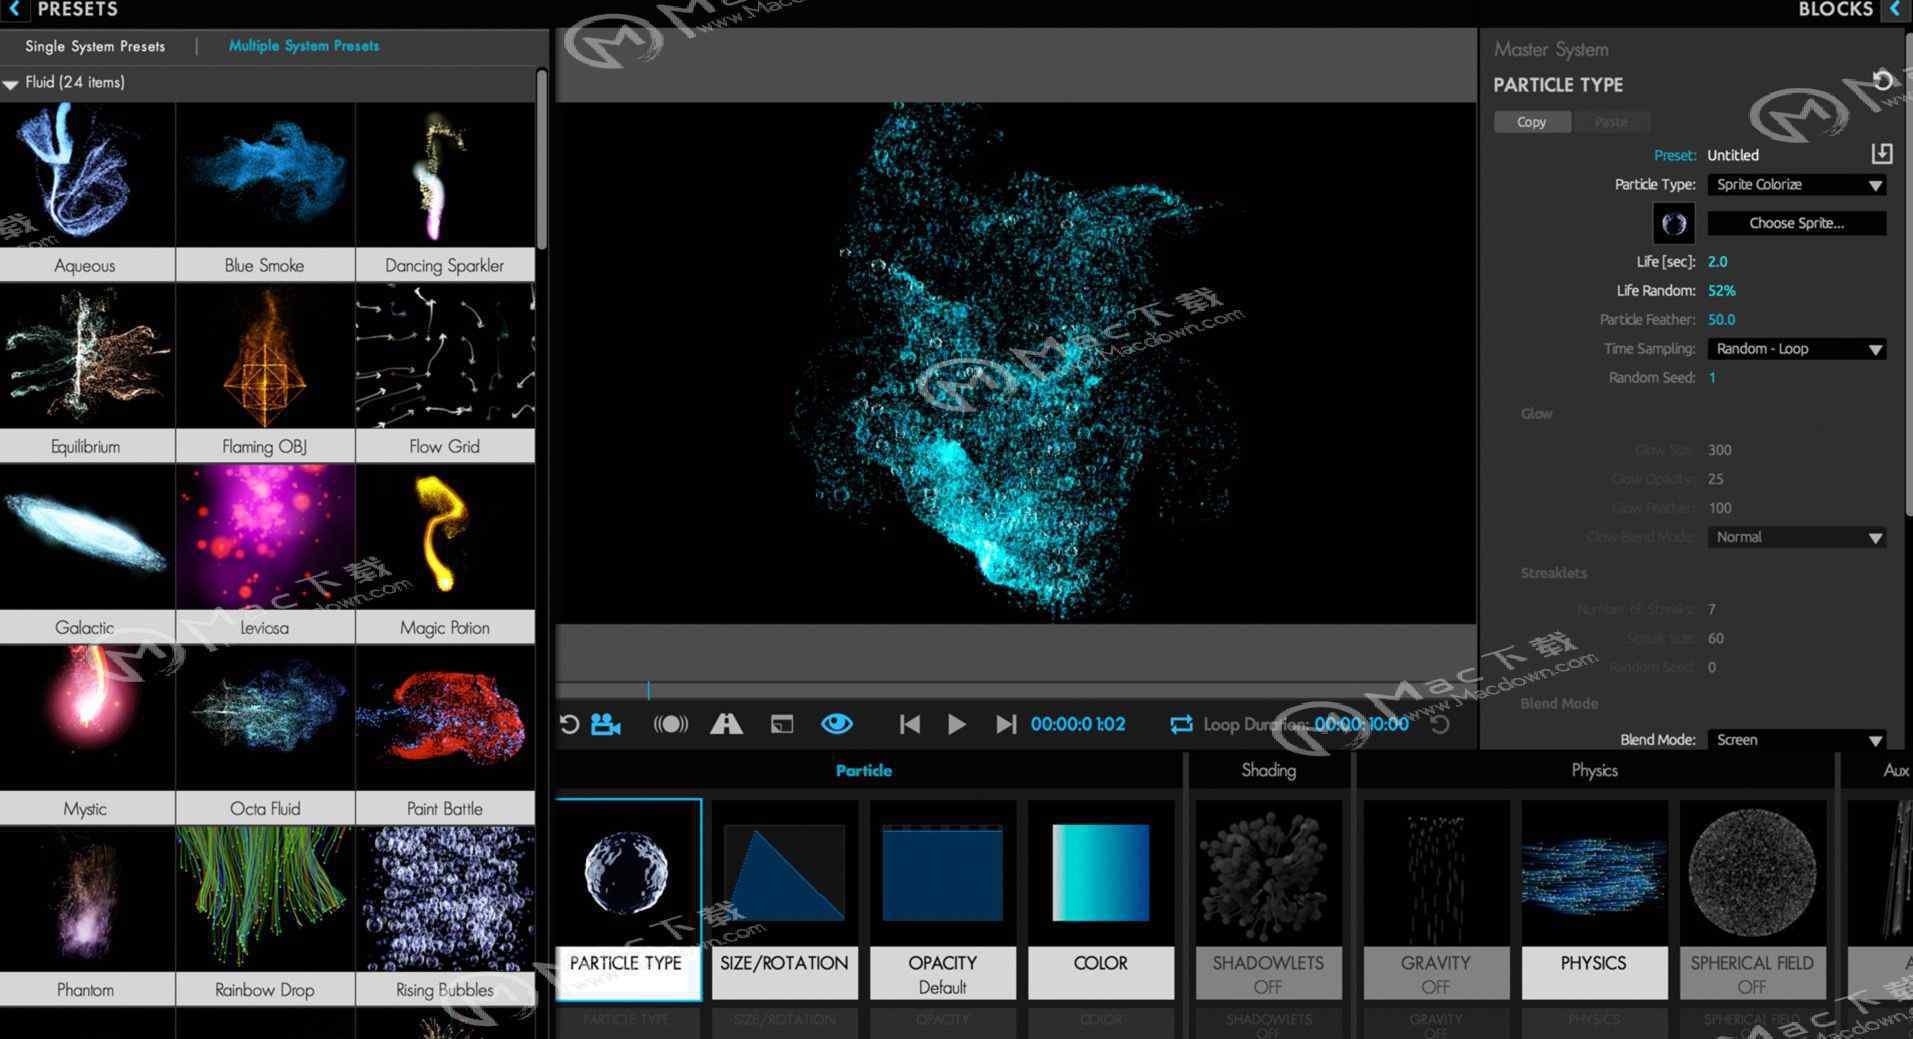Click the camera icon below the preview

pyautogui.click(x=605, y=724)
